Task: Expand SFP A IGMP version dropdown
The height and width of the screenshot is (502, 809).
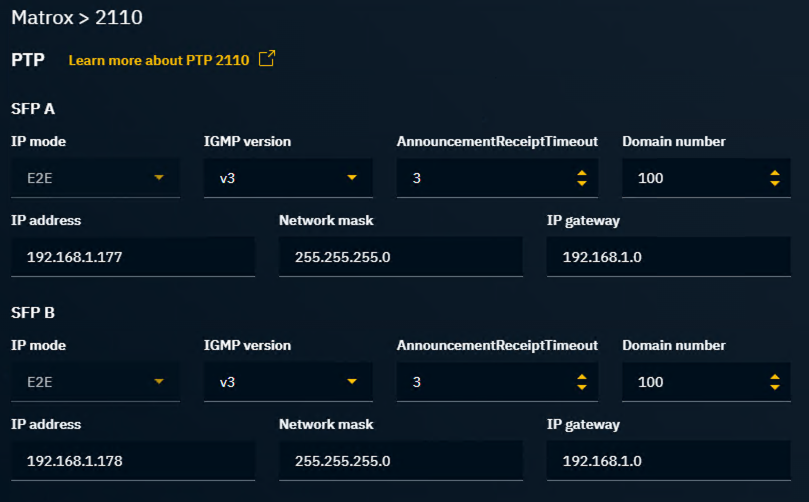Action: (288, 178)
